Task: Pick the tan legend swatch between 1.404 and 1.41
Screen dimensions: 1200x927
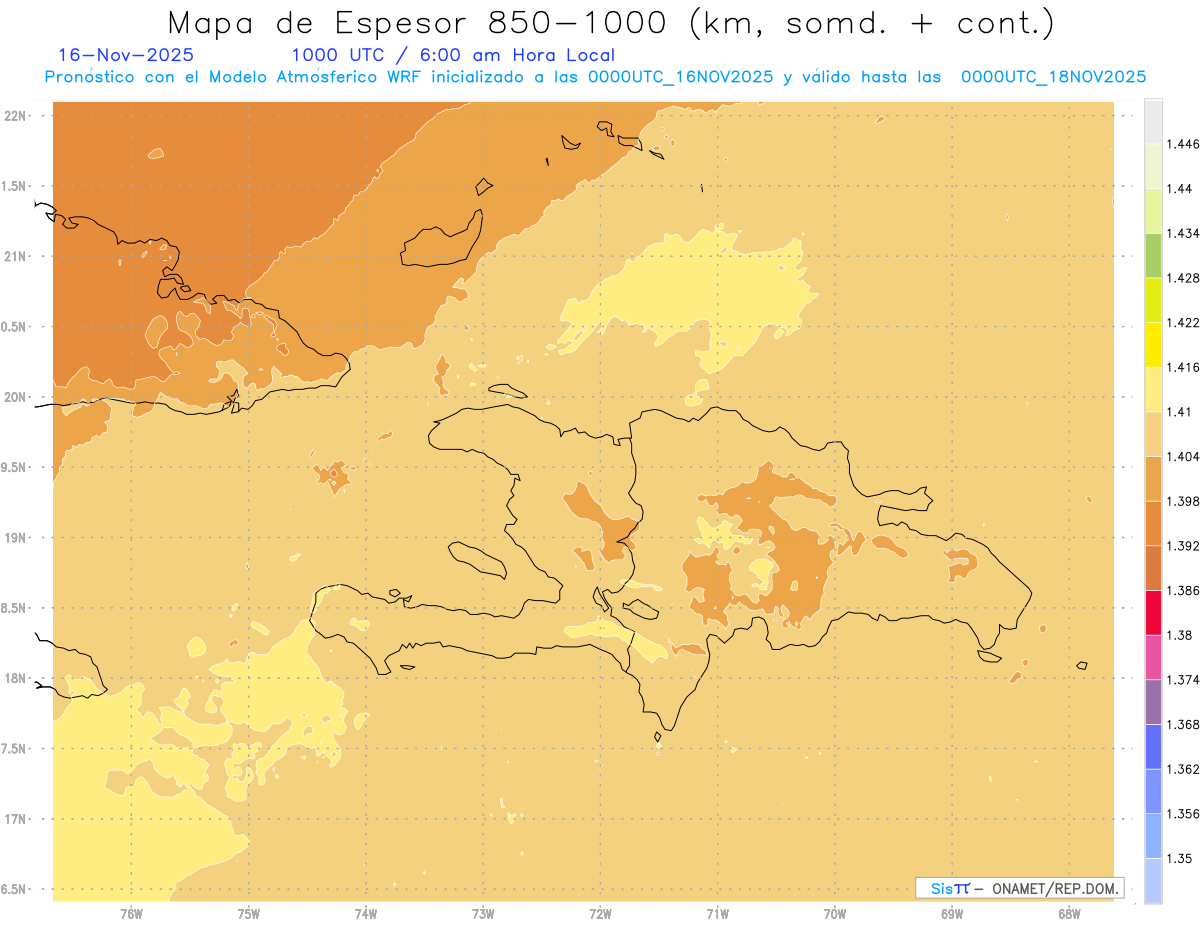Action: 1153,434
